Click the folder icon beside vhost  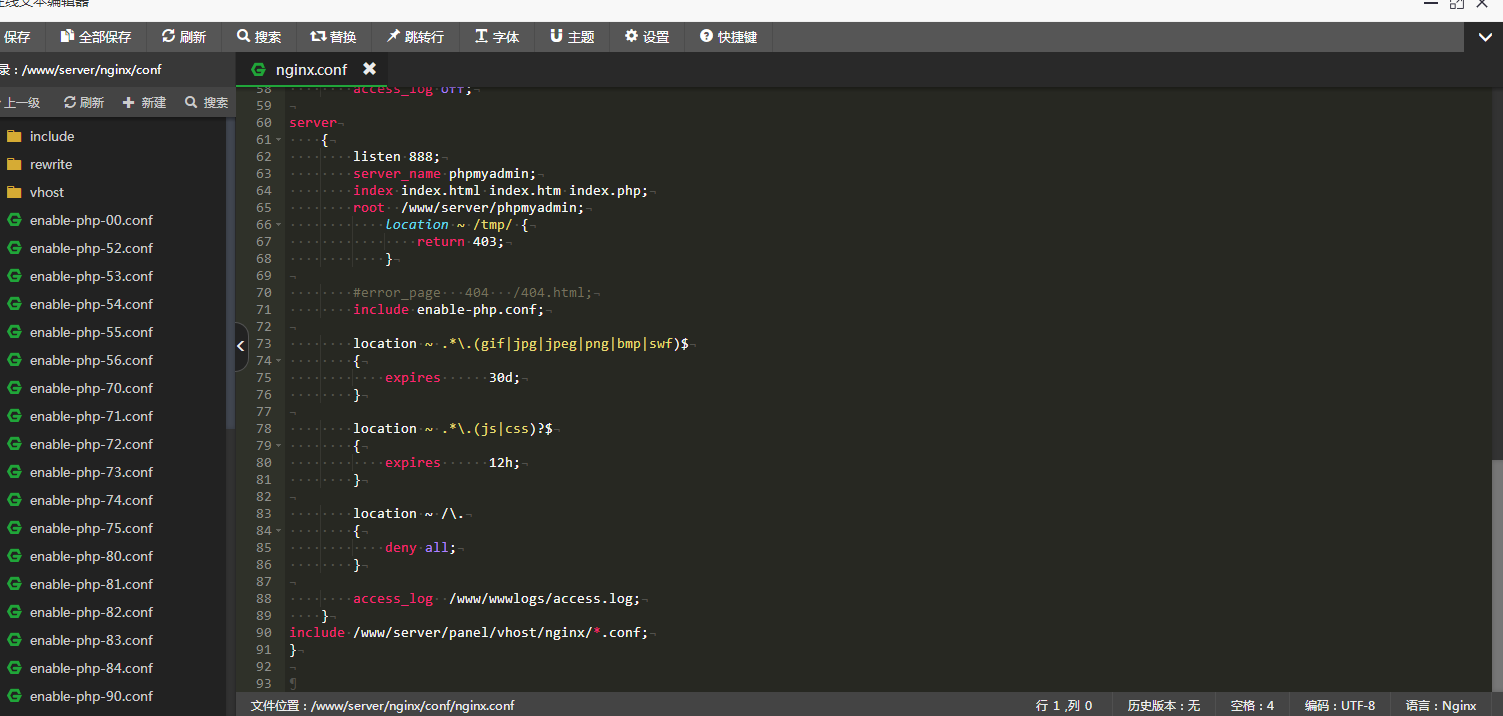tap(14, 192)
